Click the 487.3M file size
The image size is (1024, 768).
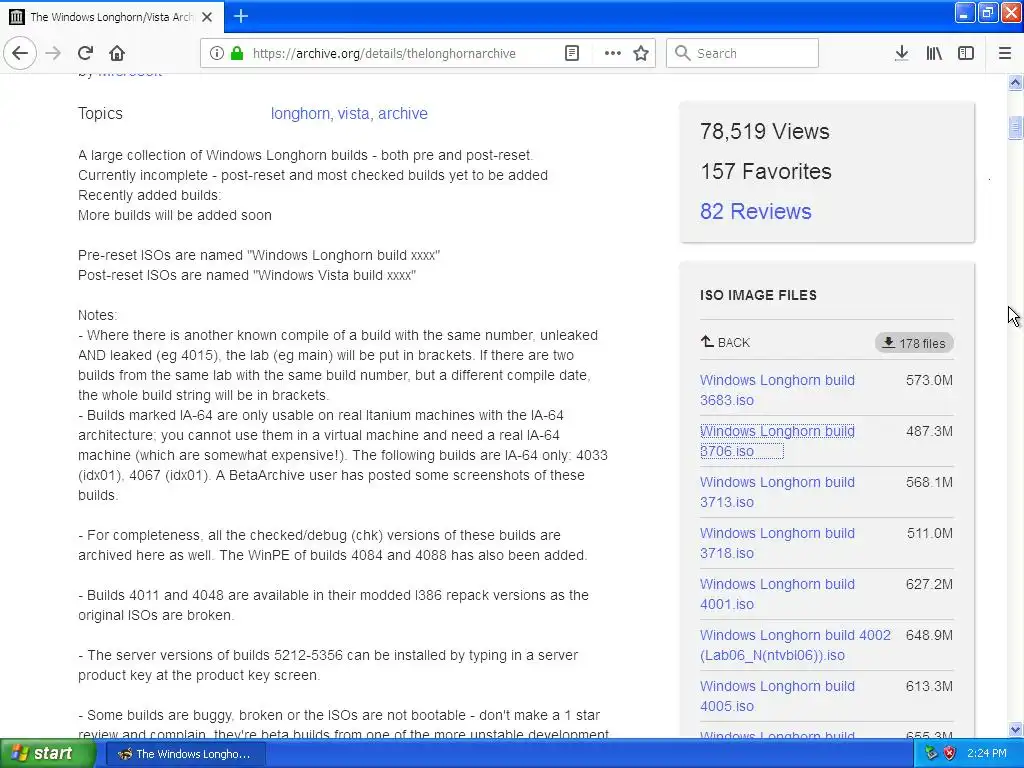click(x=929, y=431)
